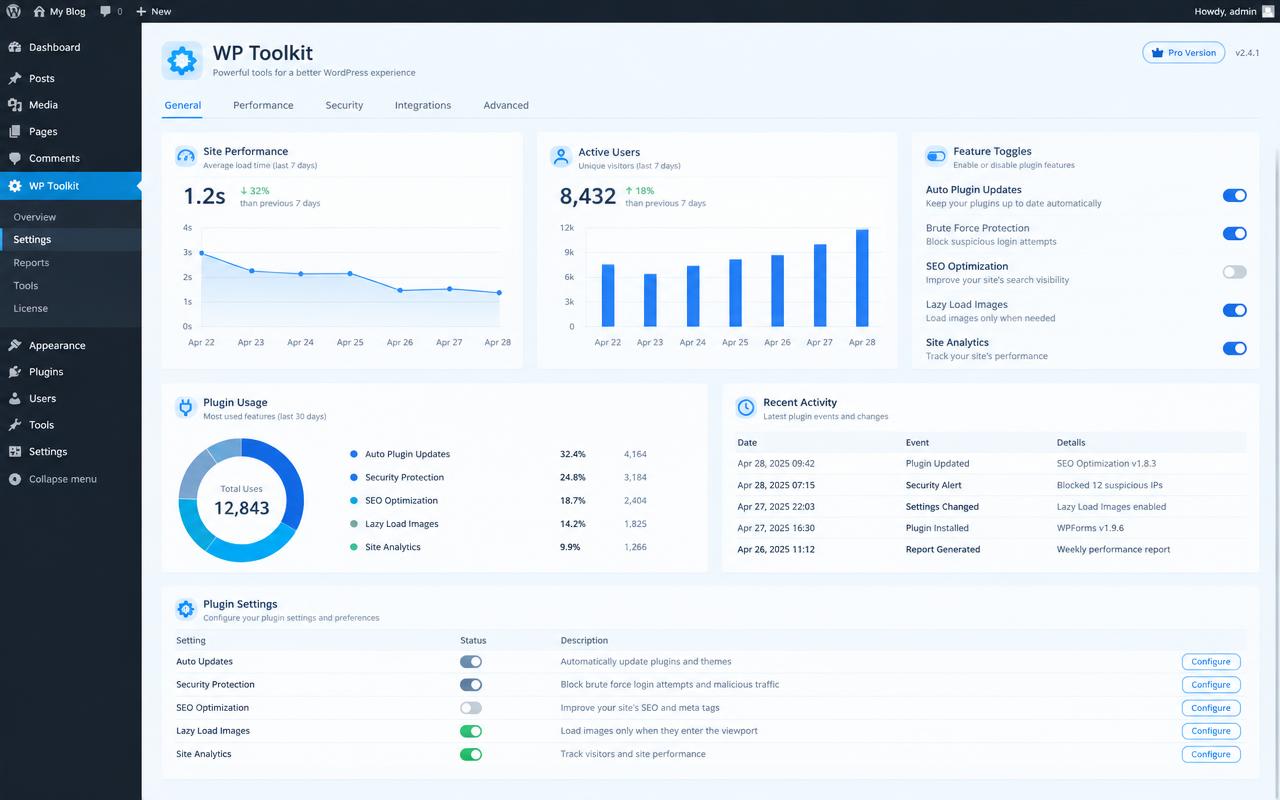1280x800 pixels.
Task: Toggle Auto Updates status in Plugin Settings
Action: tap(471, 662)
